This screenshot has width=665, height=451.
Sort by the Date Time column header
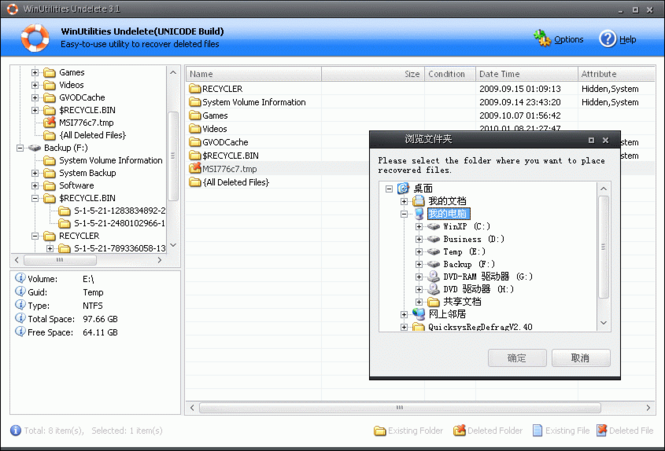click(x=526, y=74)
